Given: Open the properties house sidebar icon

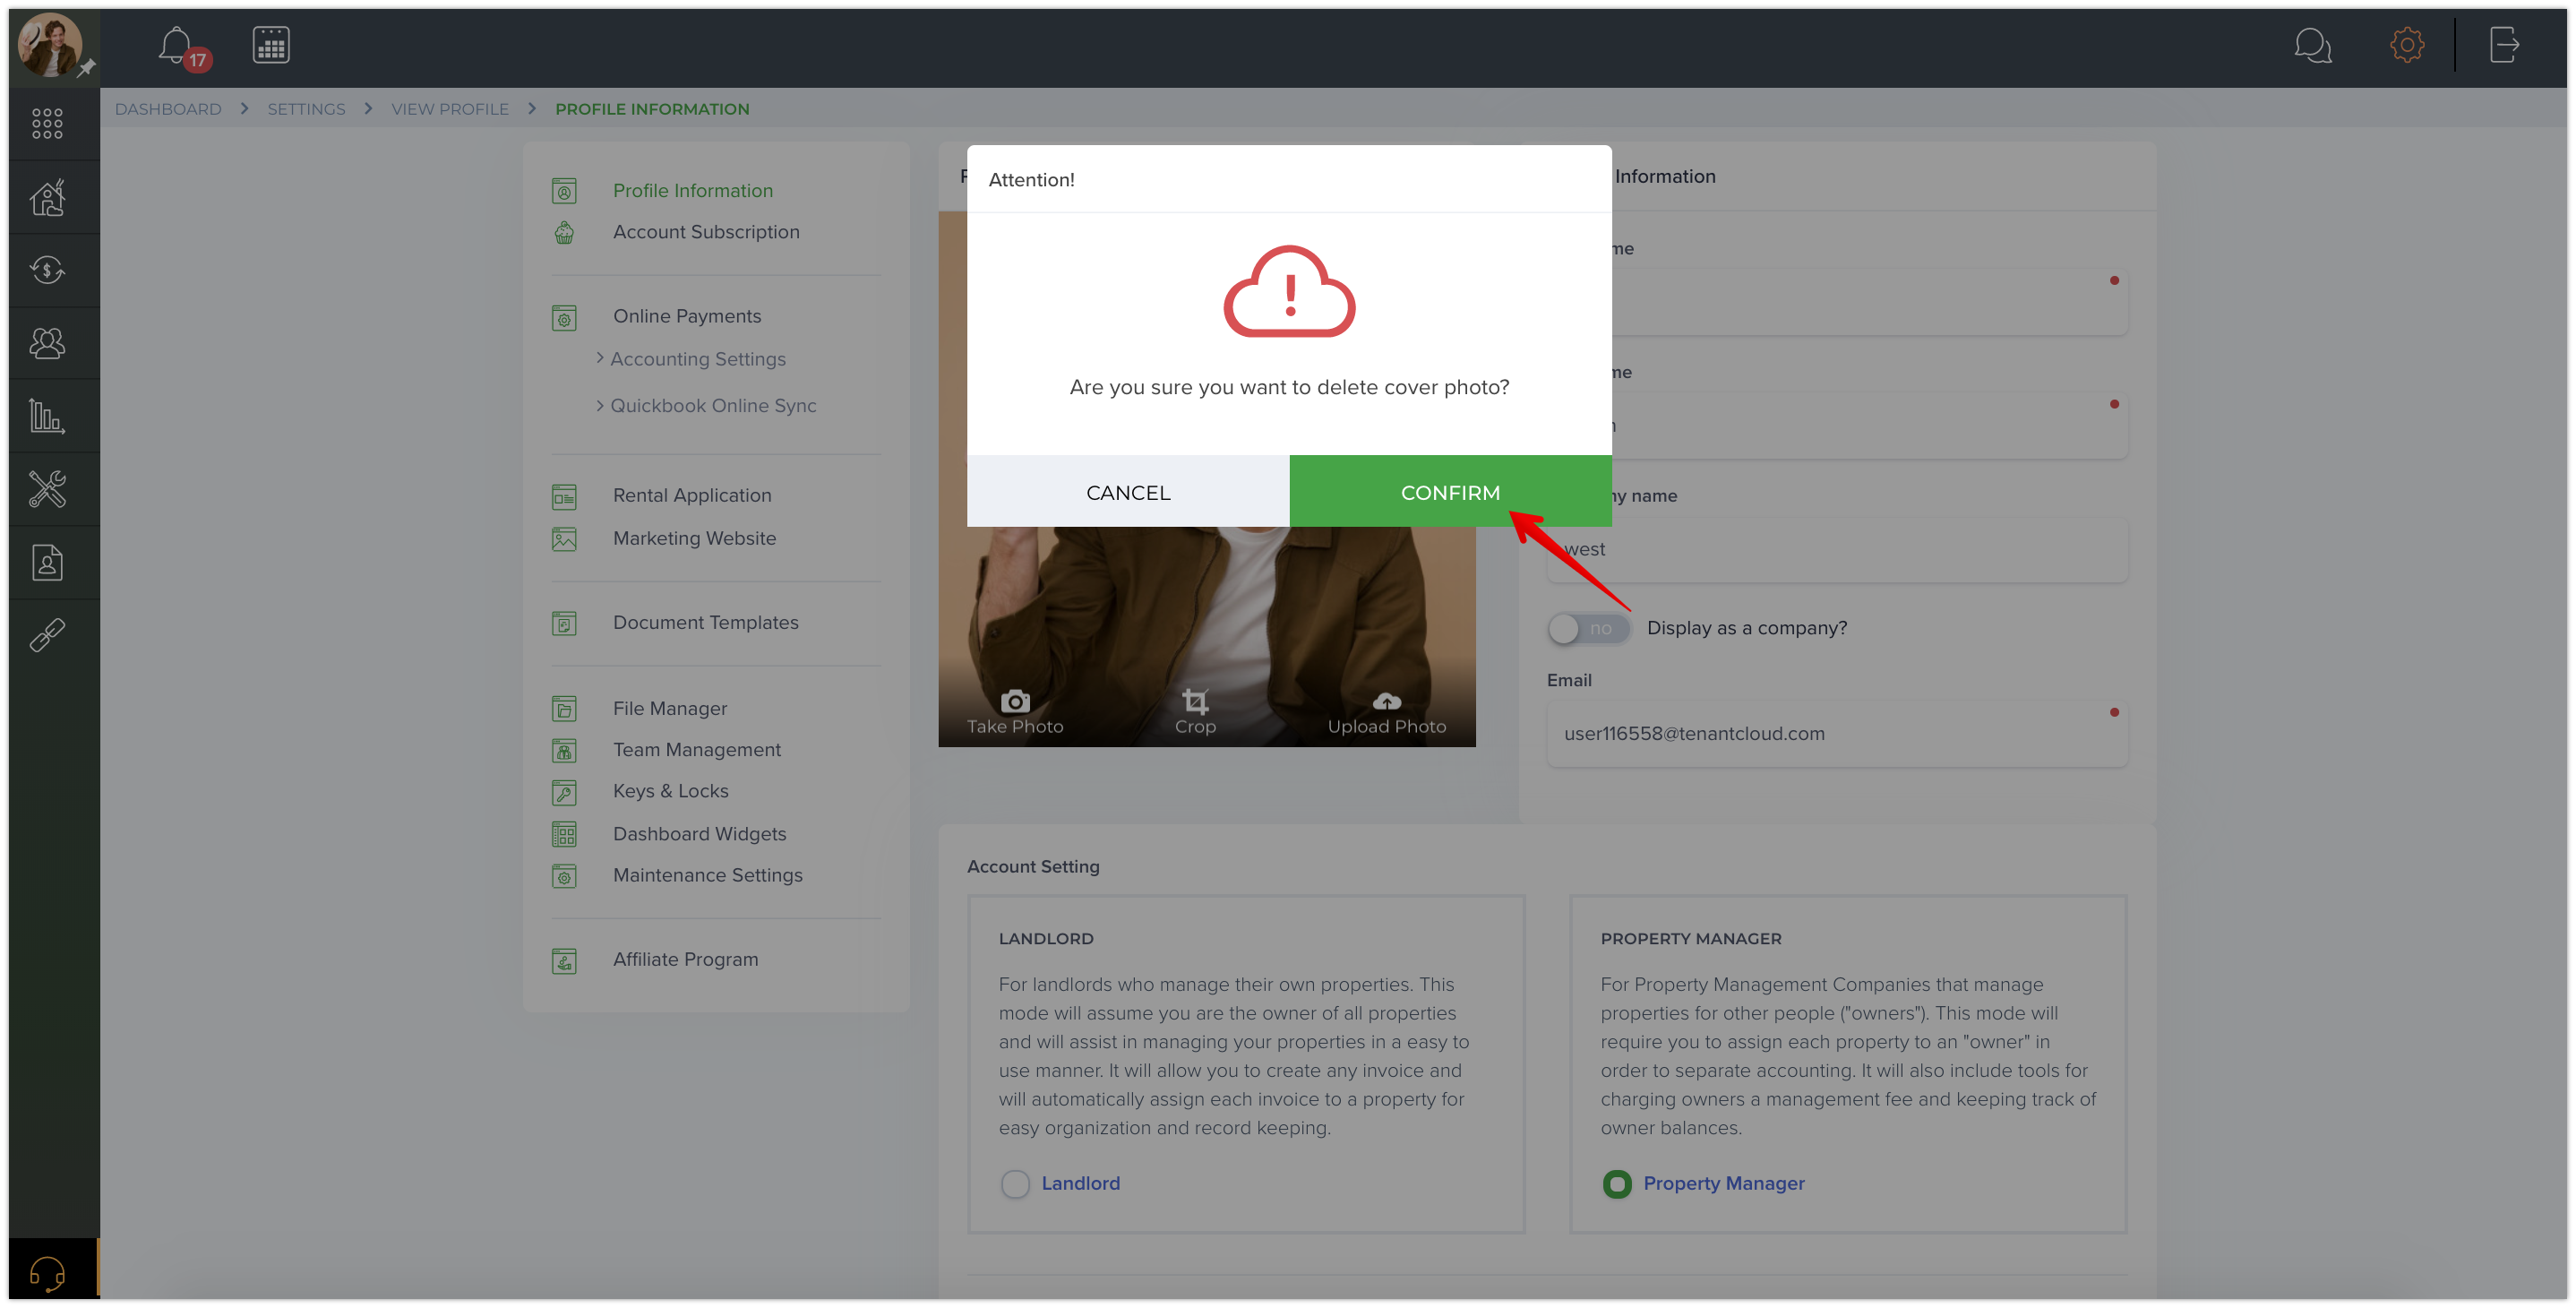Looking at the screenshot, I should 47,197.
